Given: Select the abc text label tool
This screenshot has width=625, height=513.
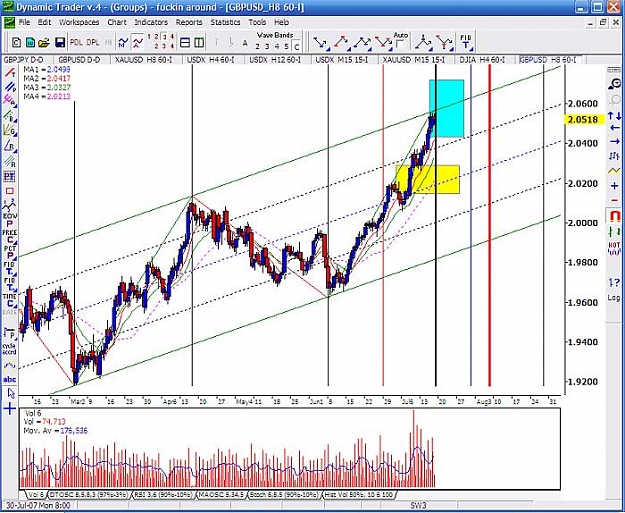Looking at the screenshot, I should (x=10, y=379).
